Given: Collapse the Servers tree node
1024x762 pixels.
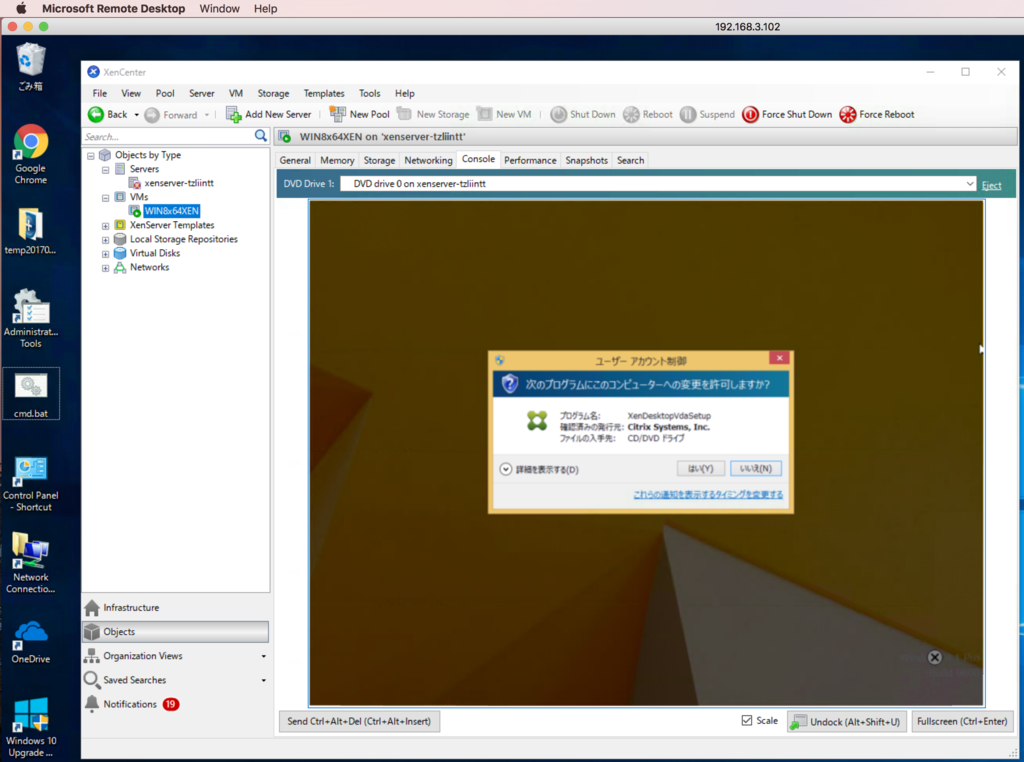Looking at the screenshot, I should [x=105, y=170].
